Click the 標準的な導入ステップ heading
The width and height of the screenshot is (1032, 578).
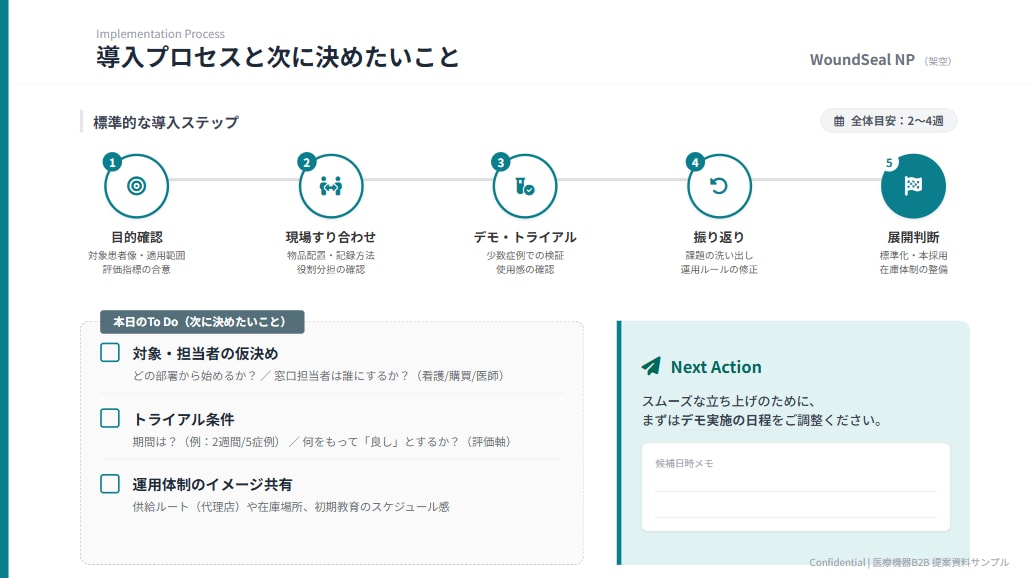166,122
